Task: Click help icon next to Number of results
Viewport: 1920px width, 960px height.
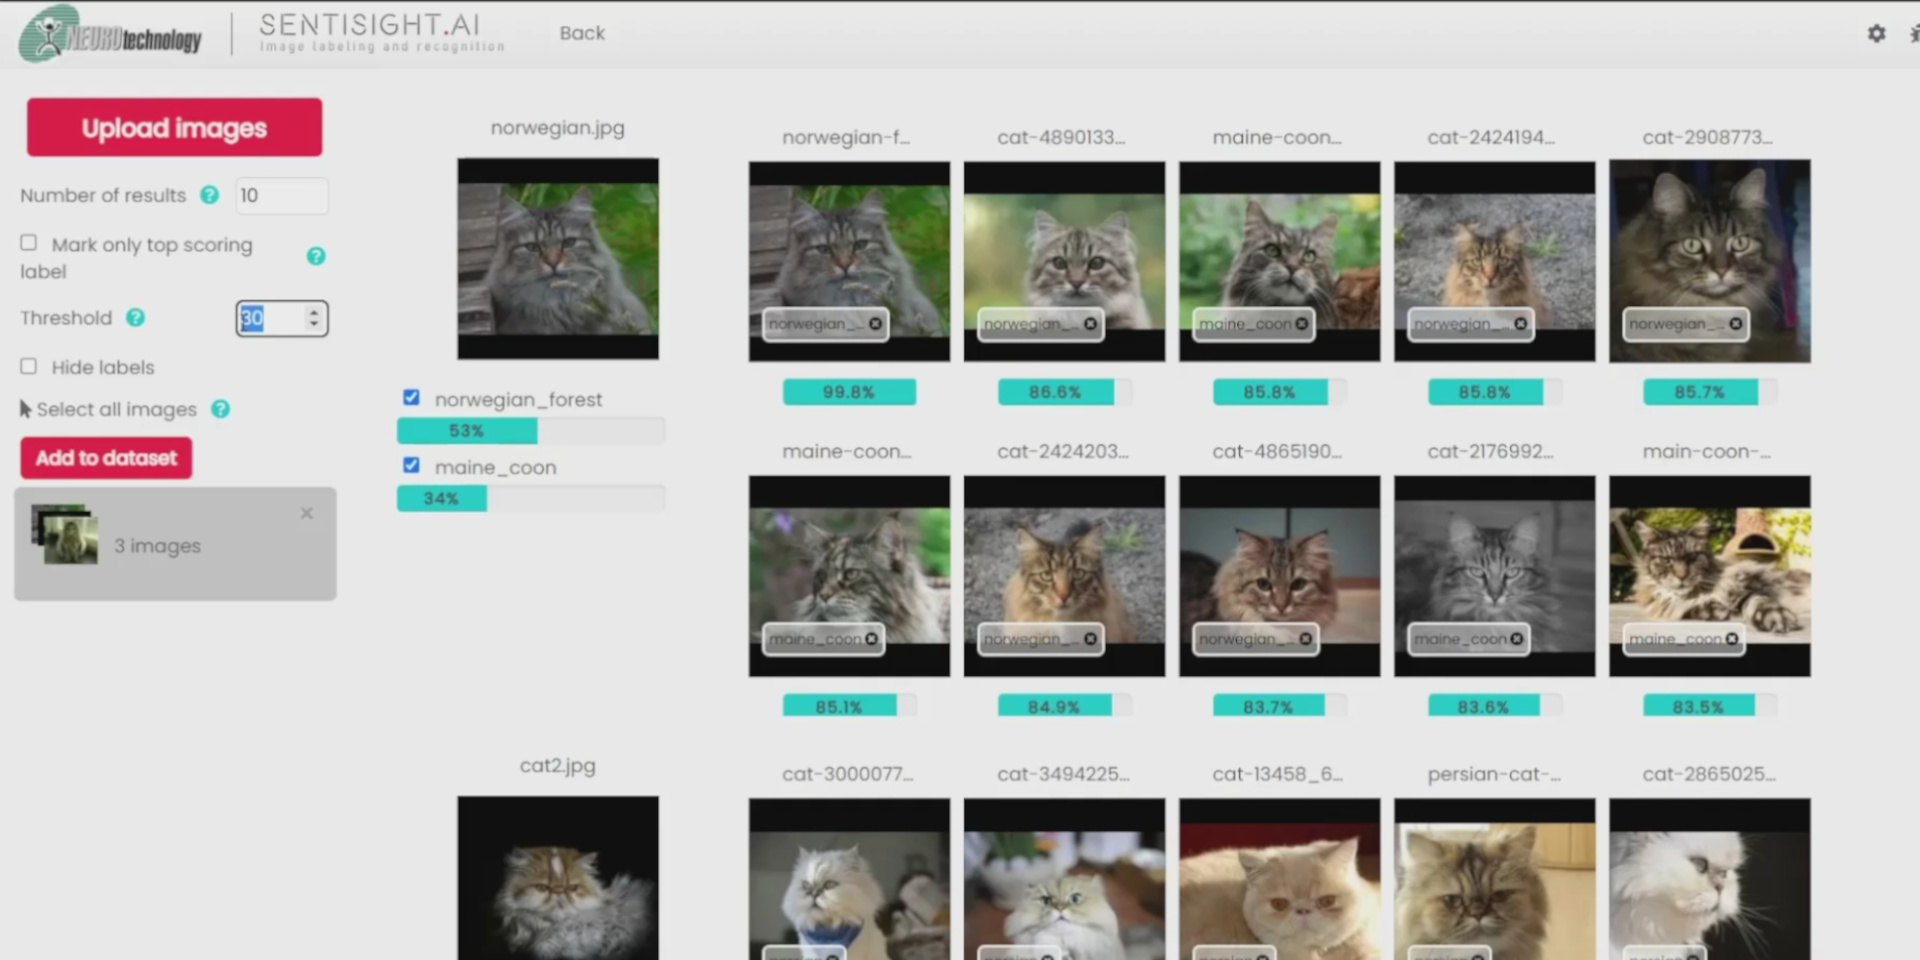Action: coord(209,195)
